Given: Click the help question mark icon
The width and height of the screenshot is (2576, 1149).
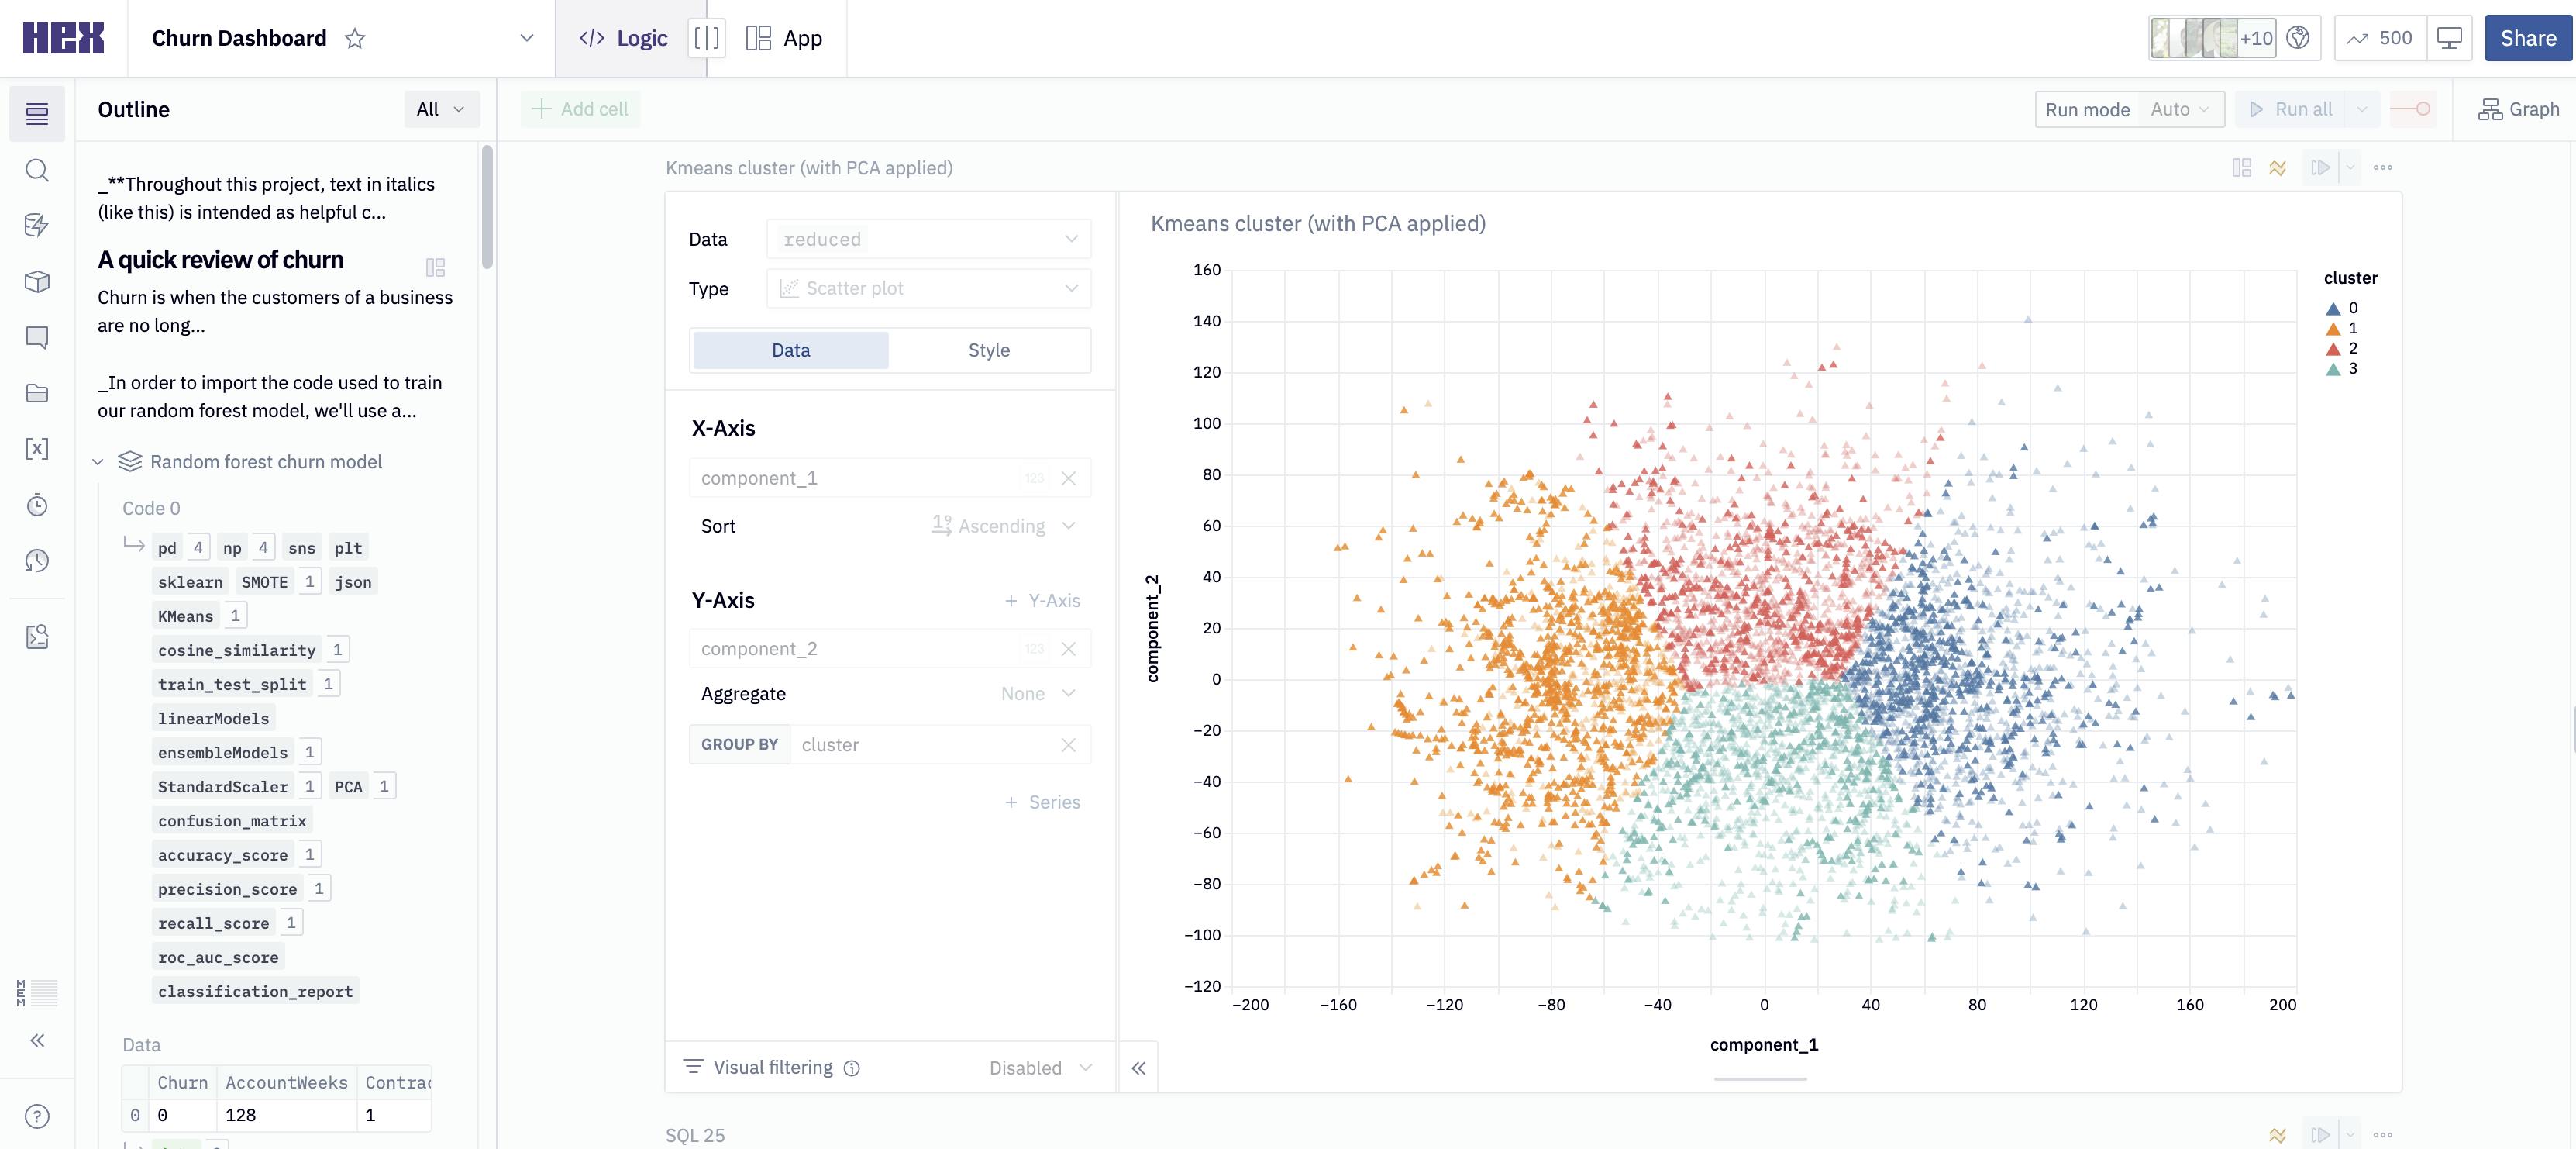Looking at the screenshot, I should pos(37,1116).
